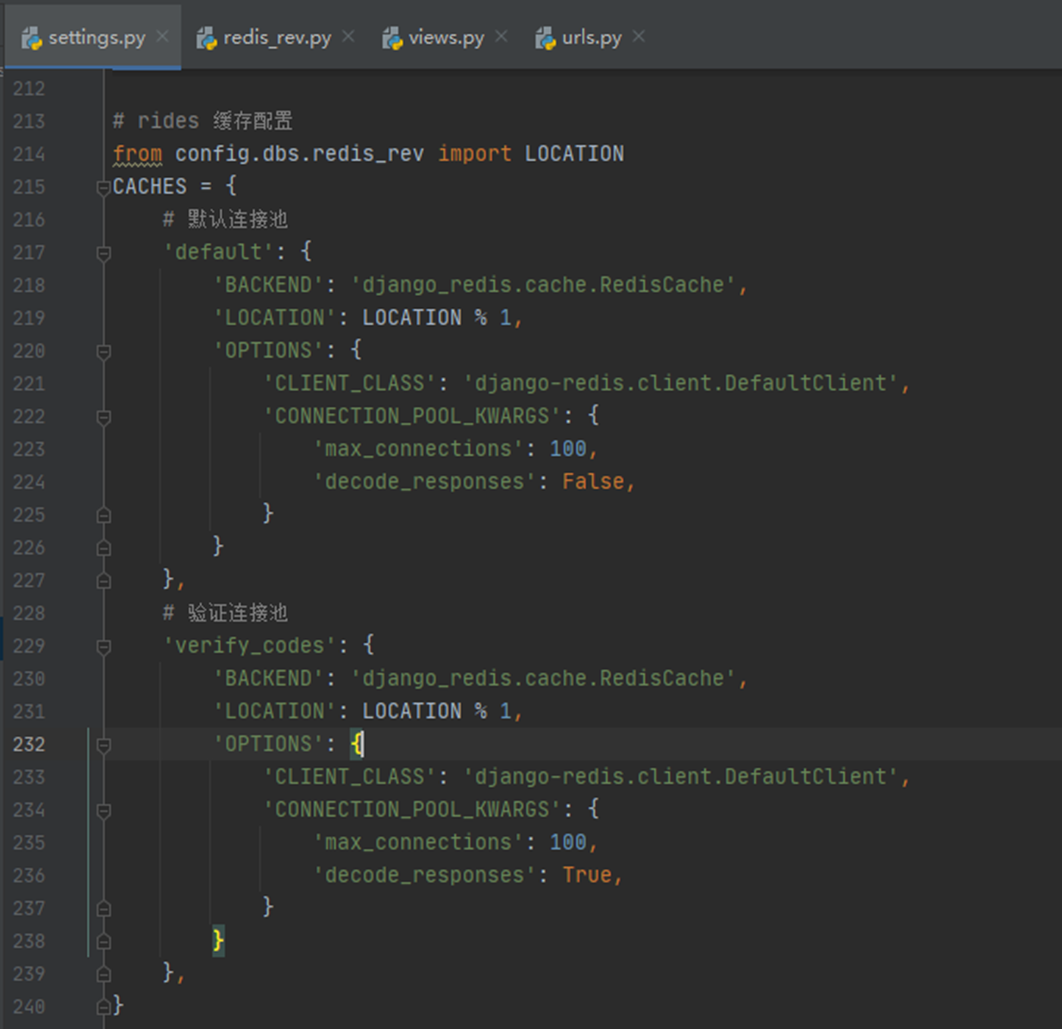Click the True value on line 236
The height and width of the screenshot is (1029, 1062).
(x=587, y=875)
